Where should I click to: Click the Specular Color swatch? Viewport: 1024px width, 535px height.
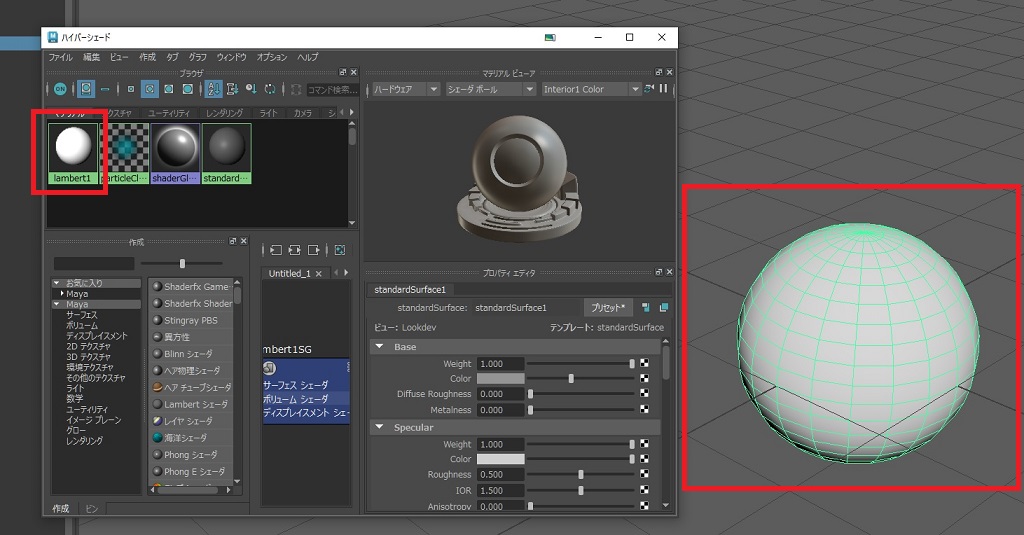[500, 459]
